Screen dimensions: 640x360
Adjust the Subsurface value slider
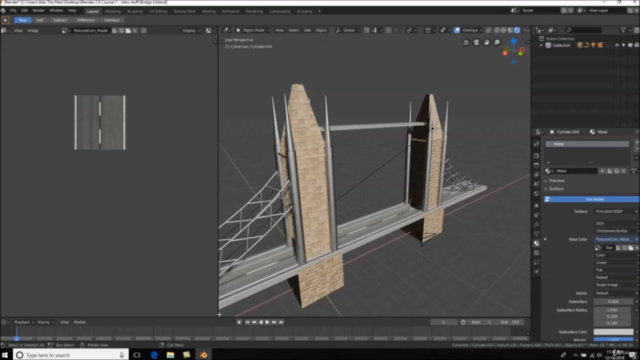613,302
